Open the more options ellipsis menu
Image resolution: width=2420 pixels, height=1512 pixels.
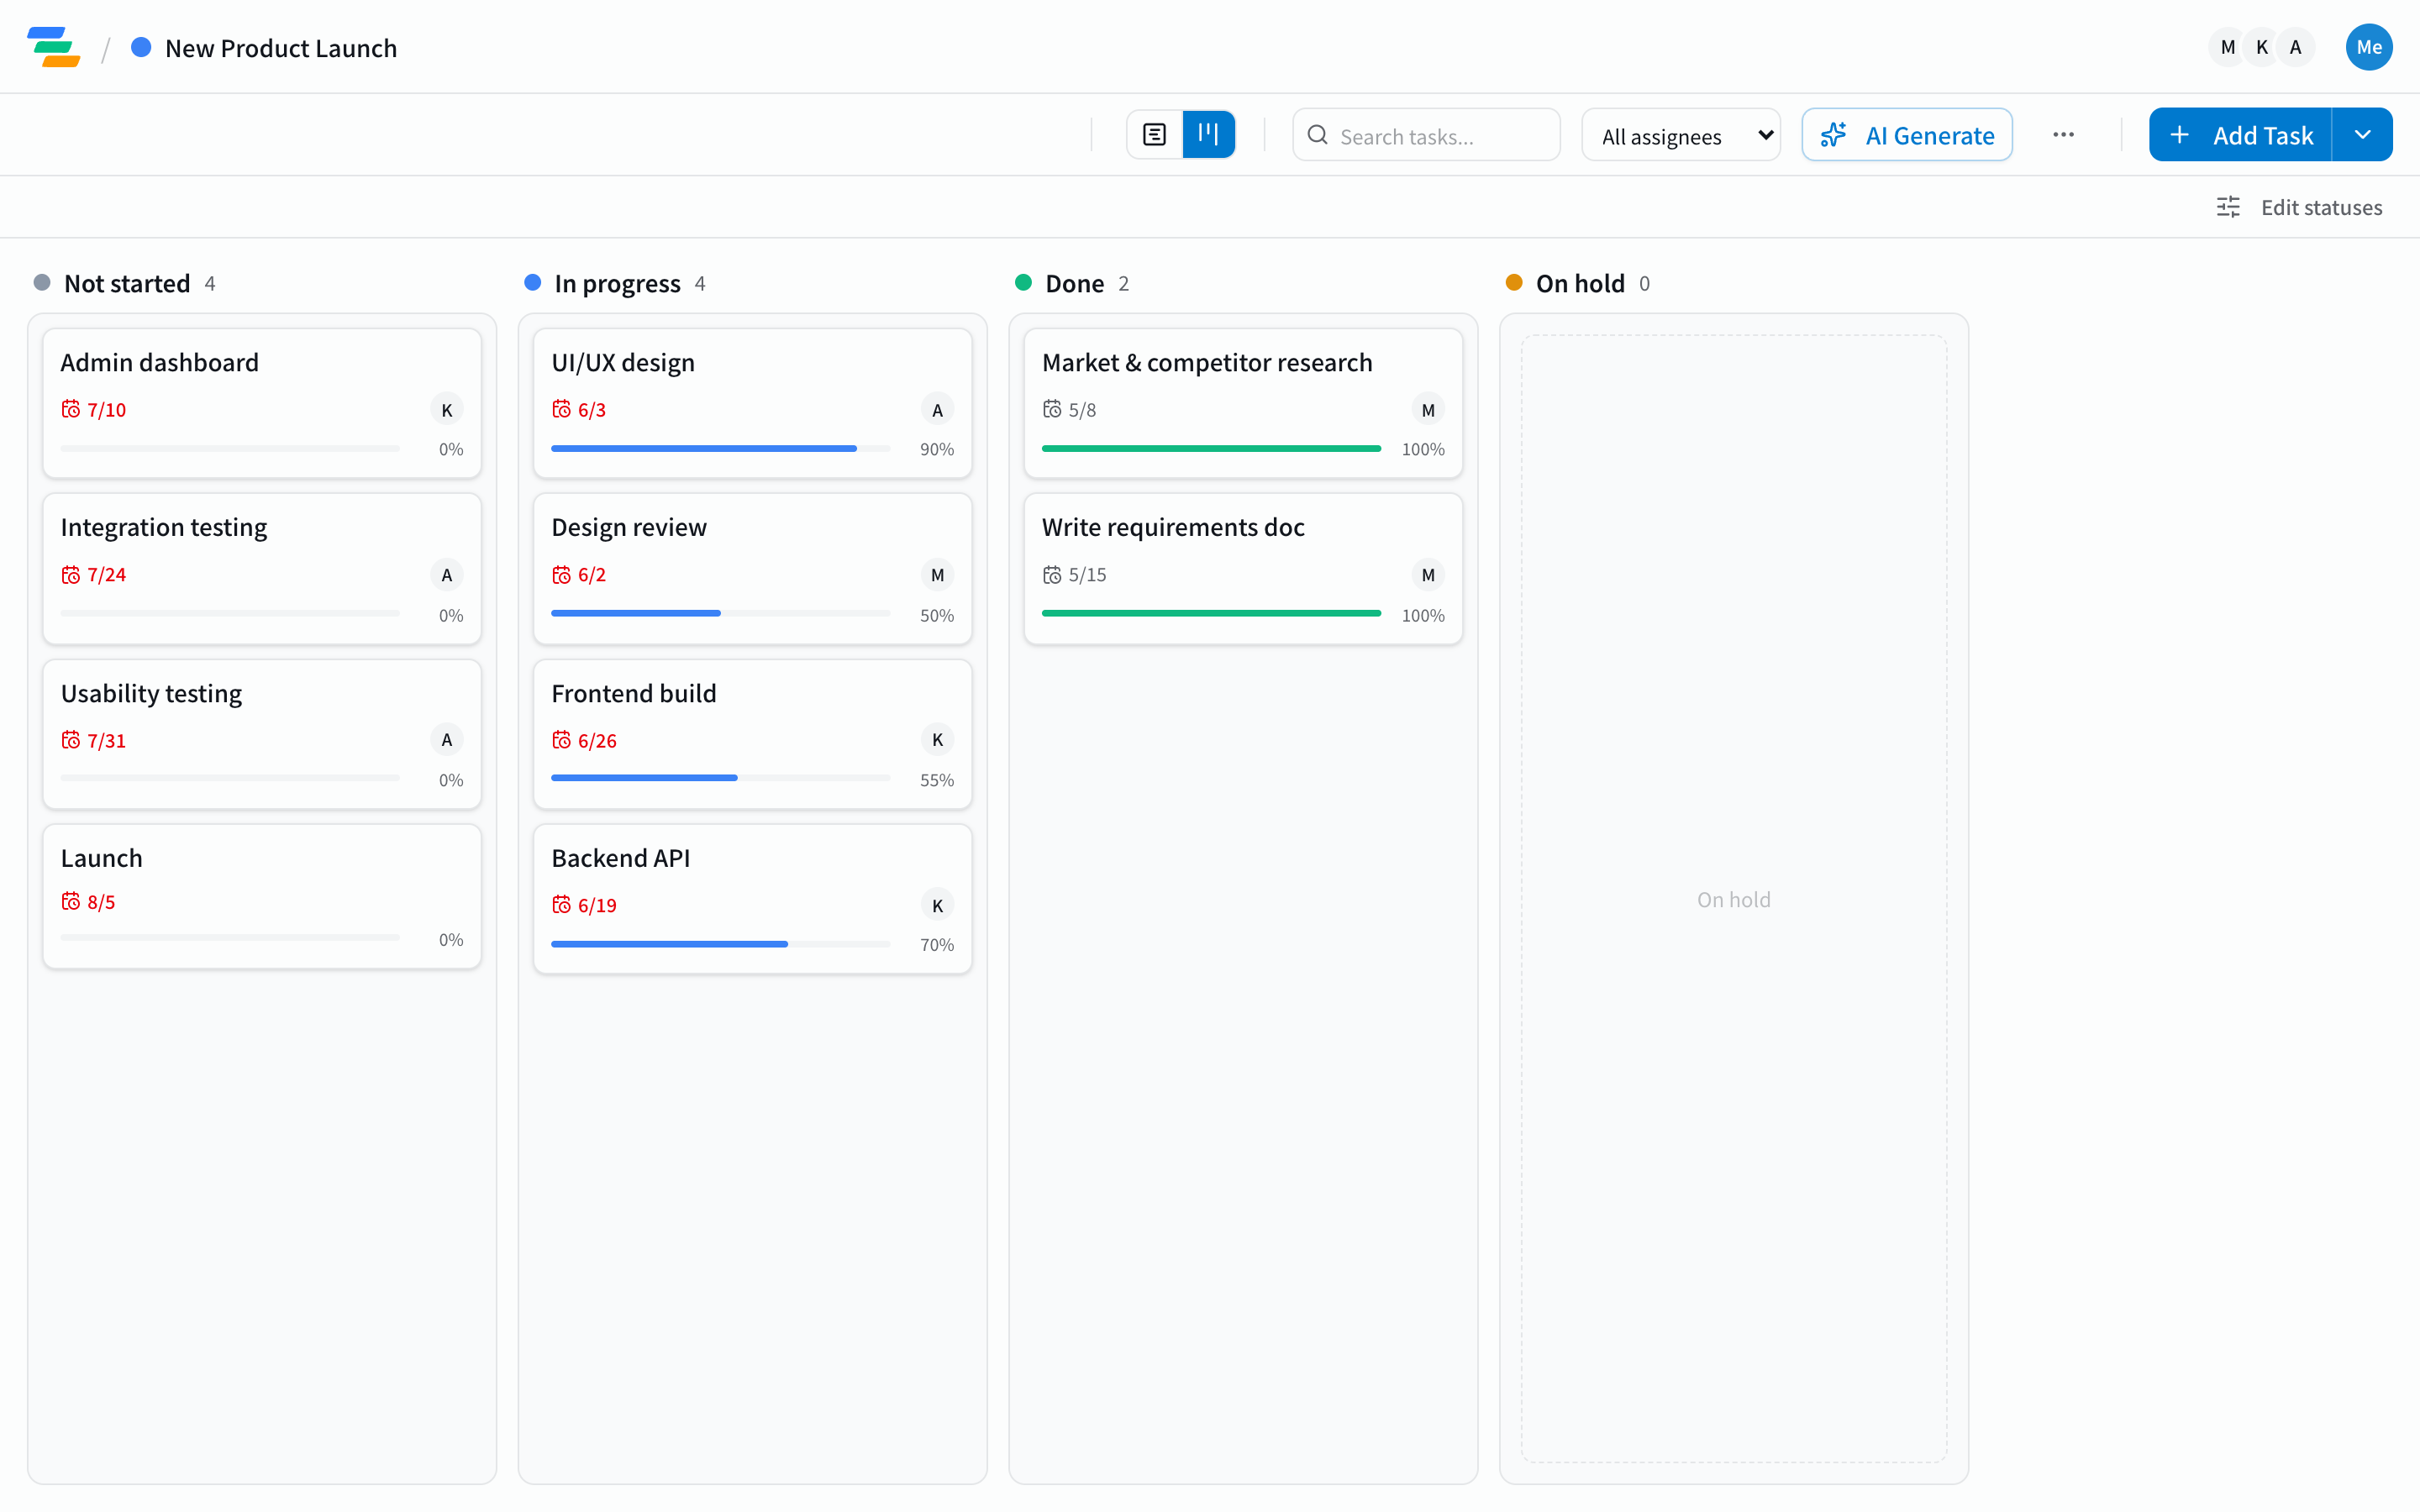pos(2063,135)
